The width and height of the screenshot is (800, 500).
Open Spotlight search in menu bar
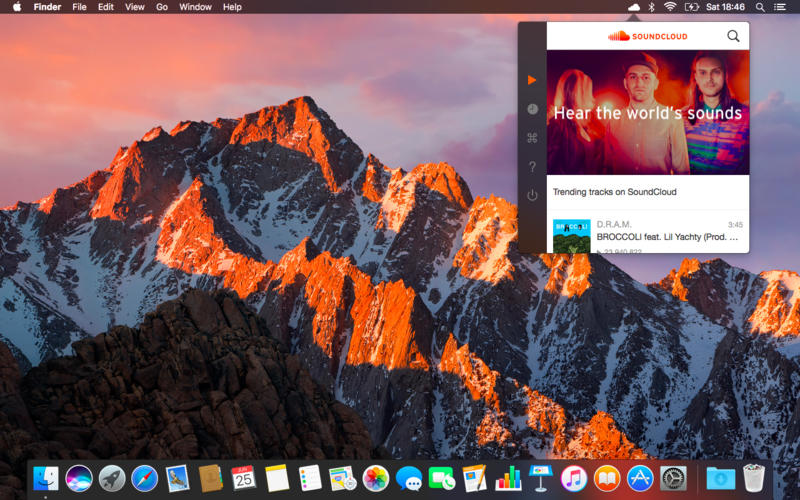coord(760,7)
